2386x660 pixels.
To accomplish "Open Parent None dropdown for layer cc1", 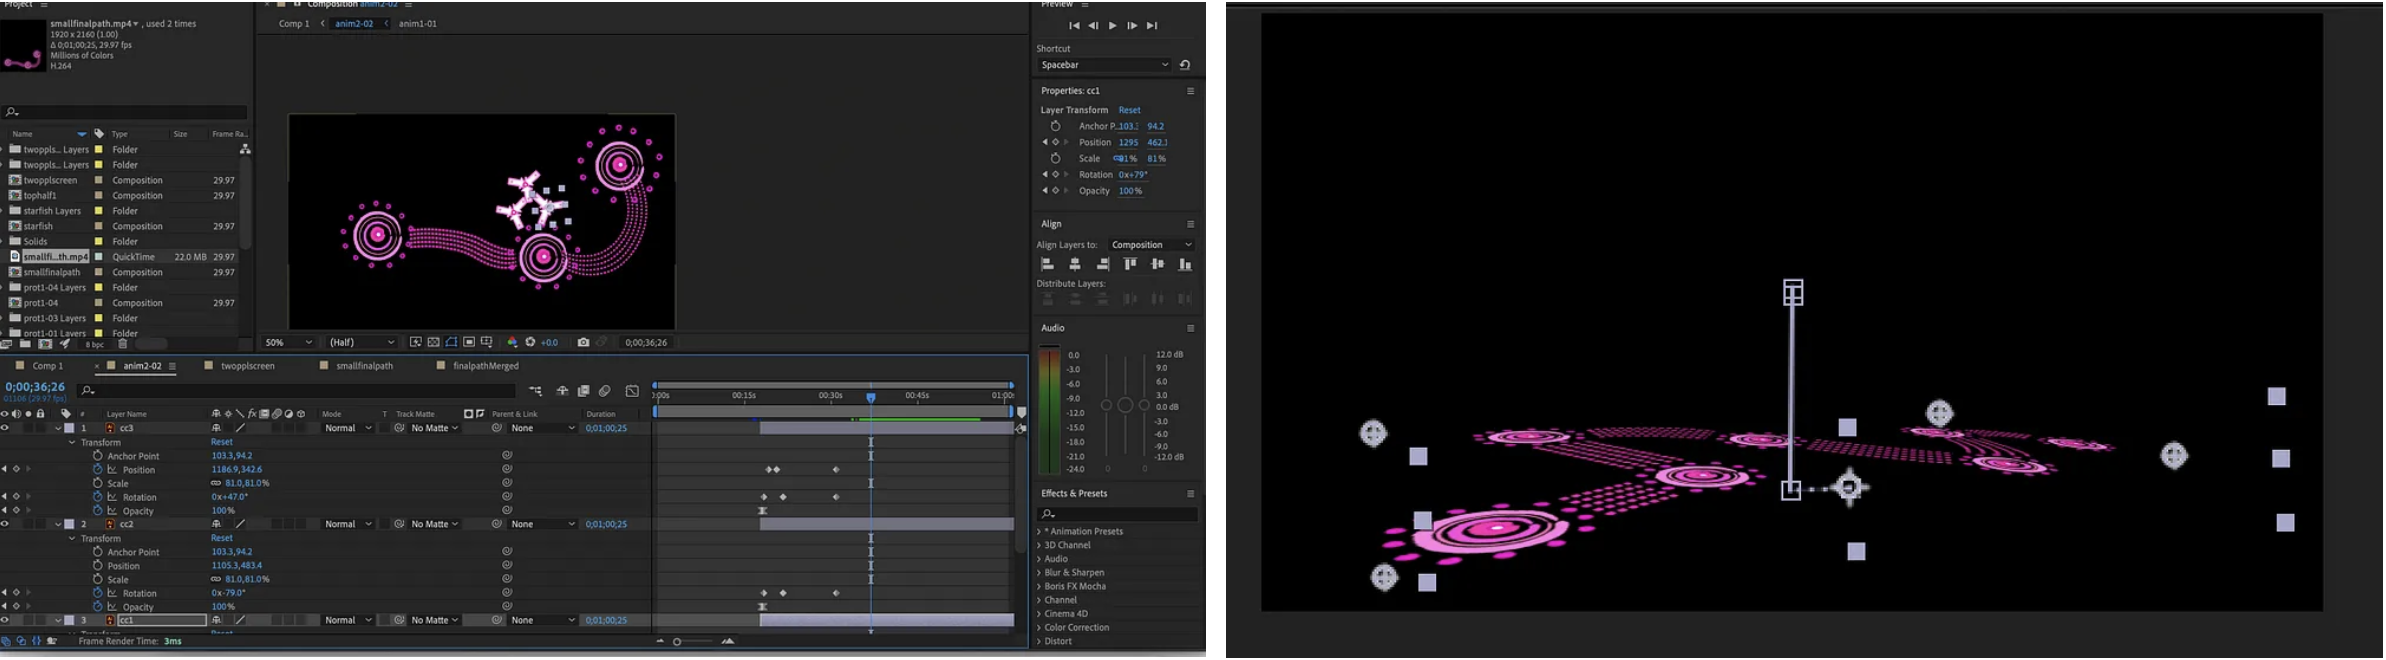I will [x=543, y=620].
